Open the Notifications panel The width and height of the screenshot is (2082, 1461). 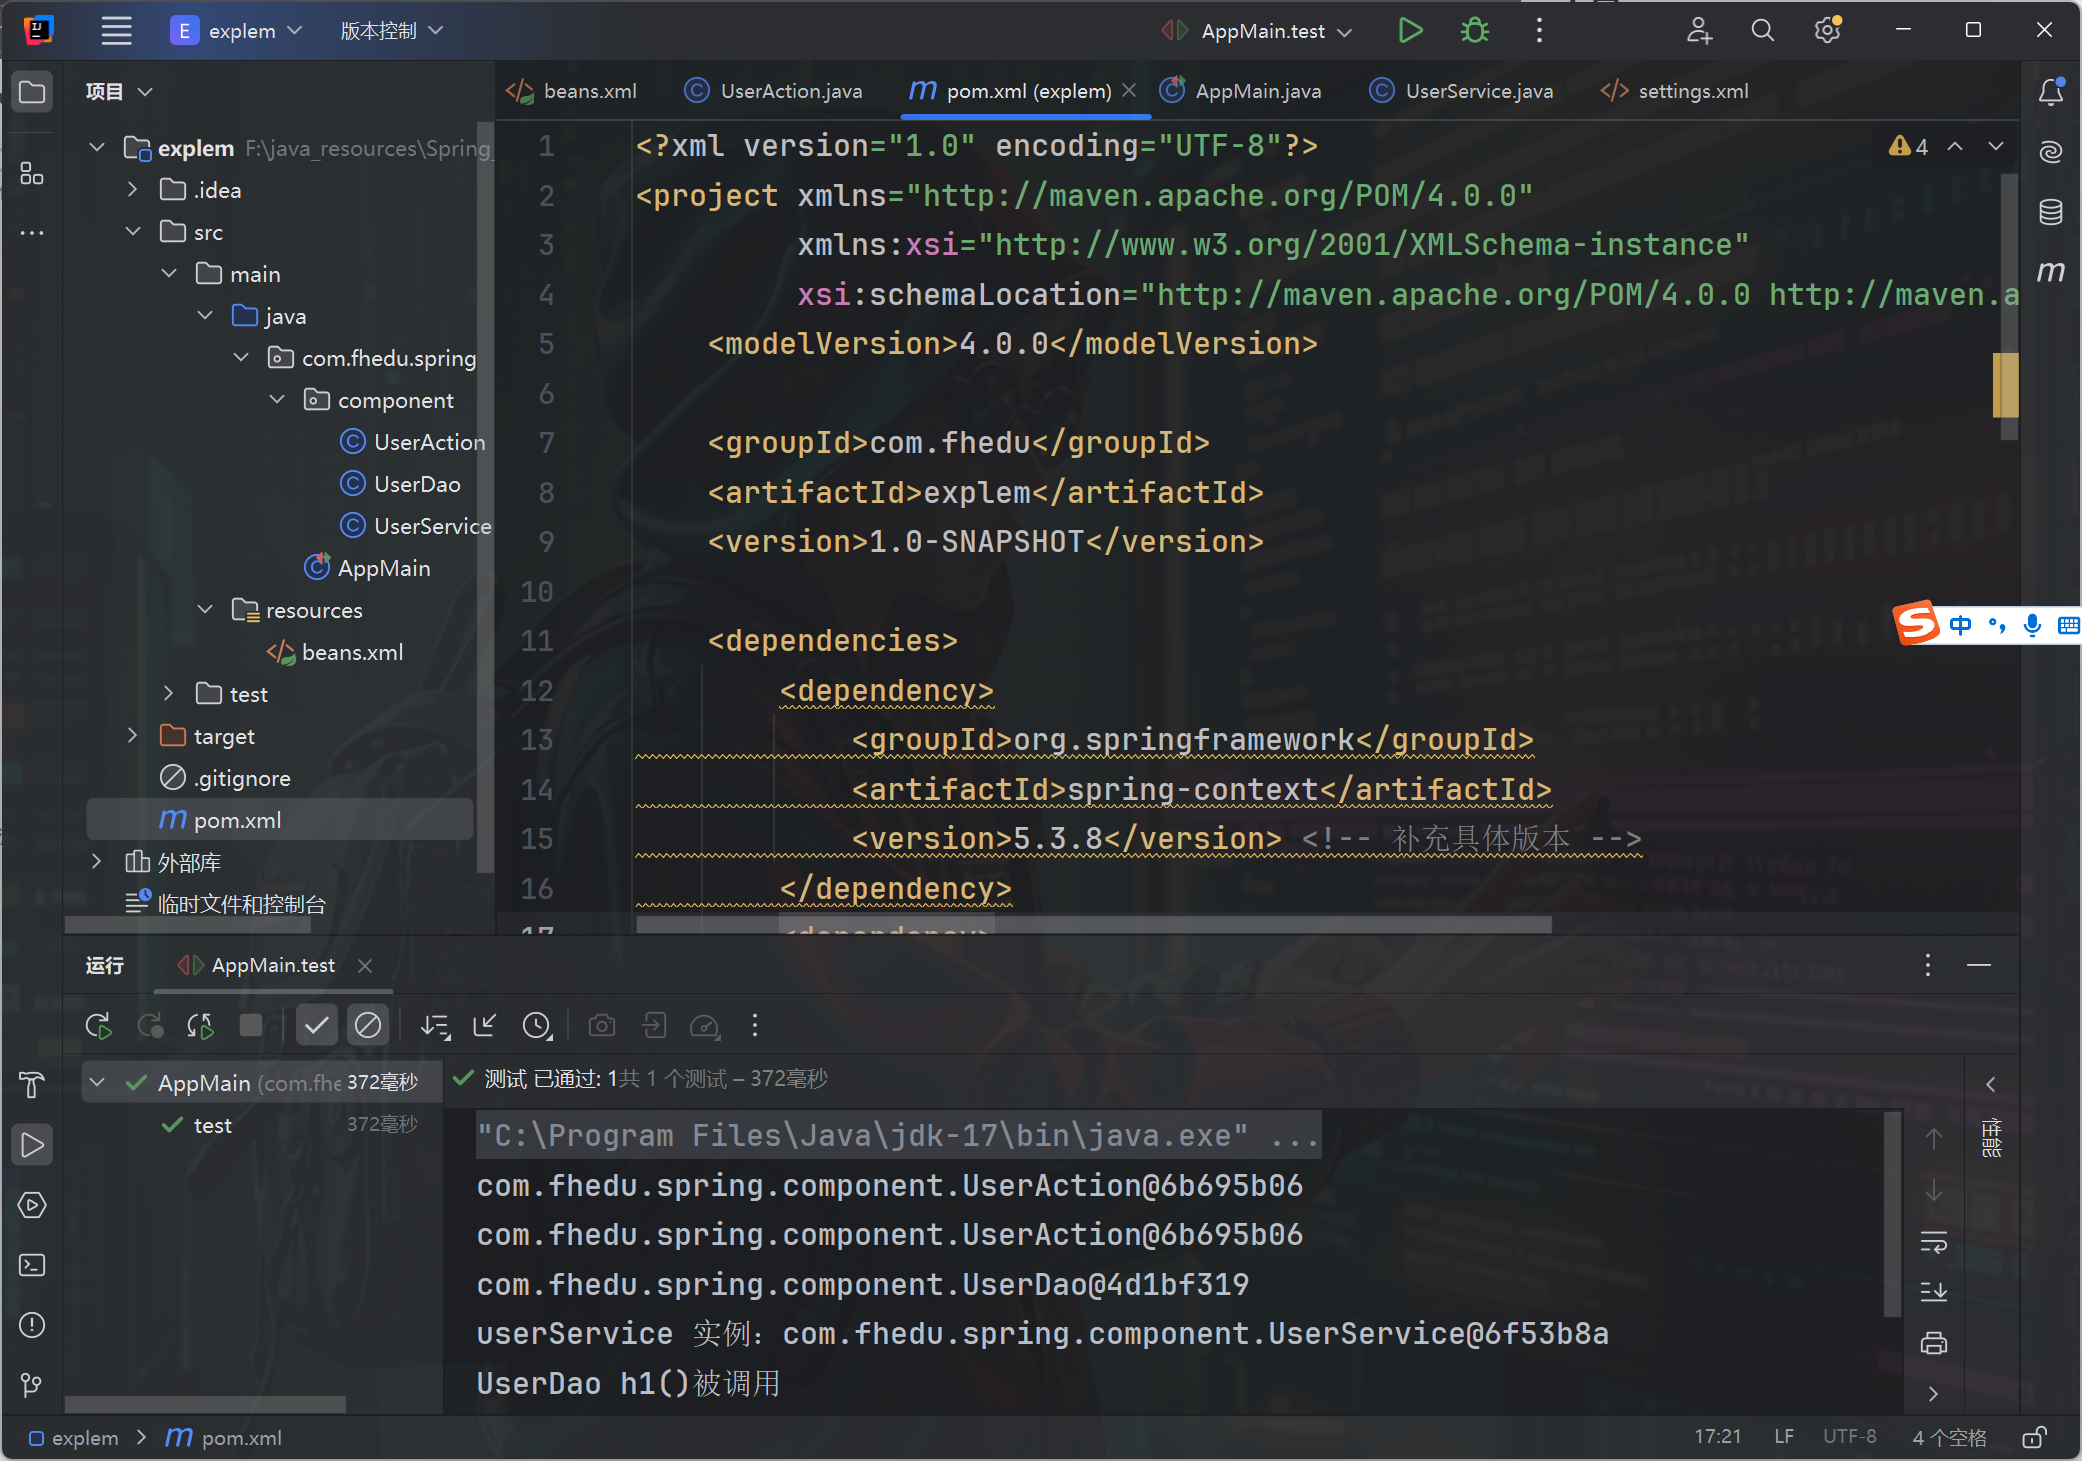pos(2051,91)
